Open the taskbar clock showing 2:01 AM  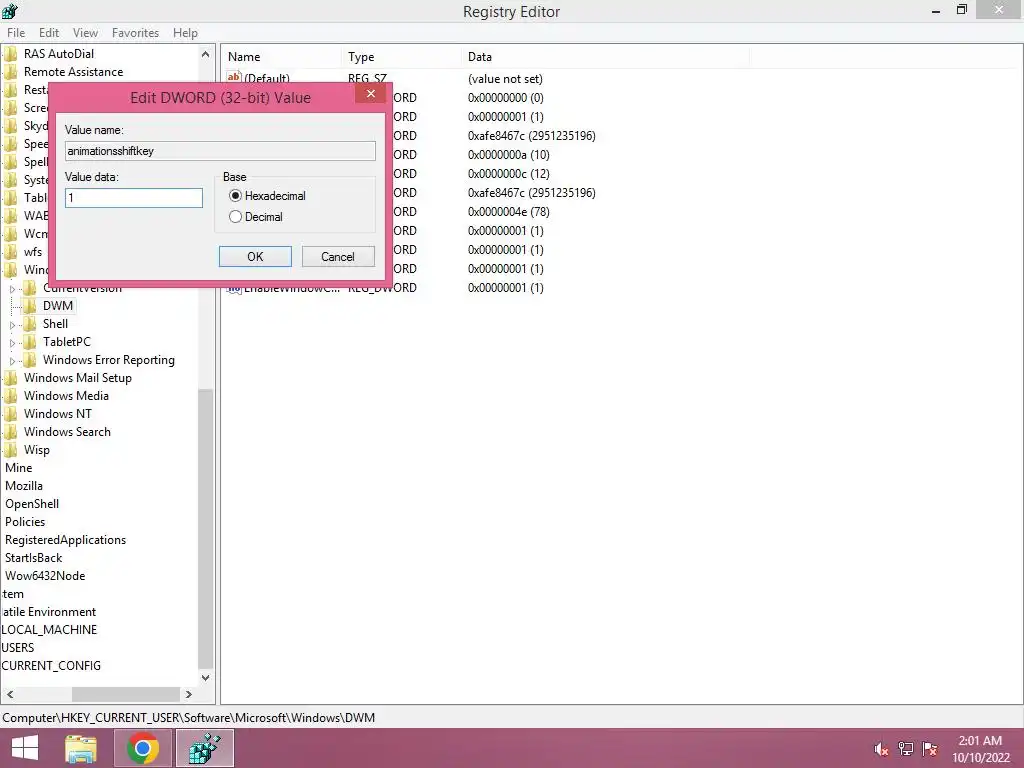[980, 749]
